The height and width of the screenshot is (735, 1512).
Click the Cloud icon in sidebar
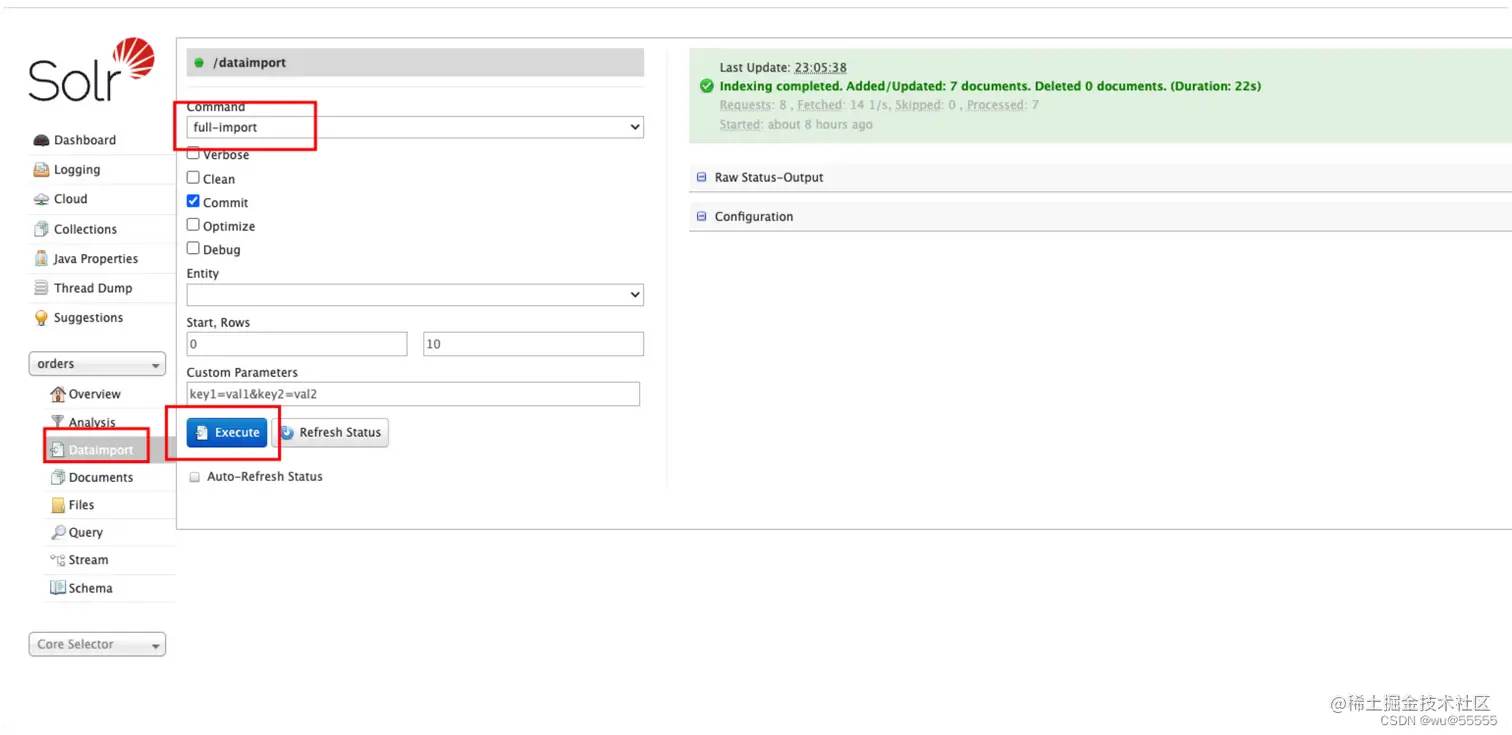tap(41, 199)
